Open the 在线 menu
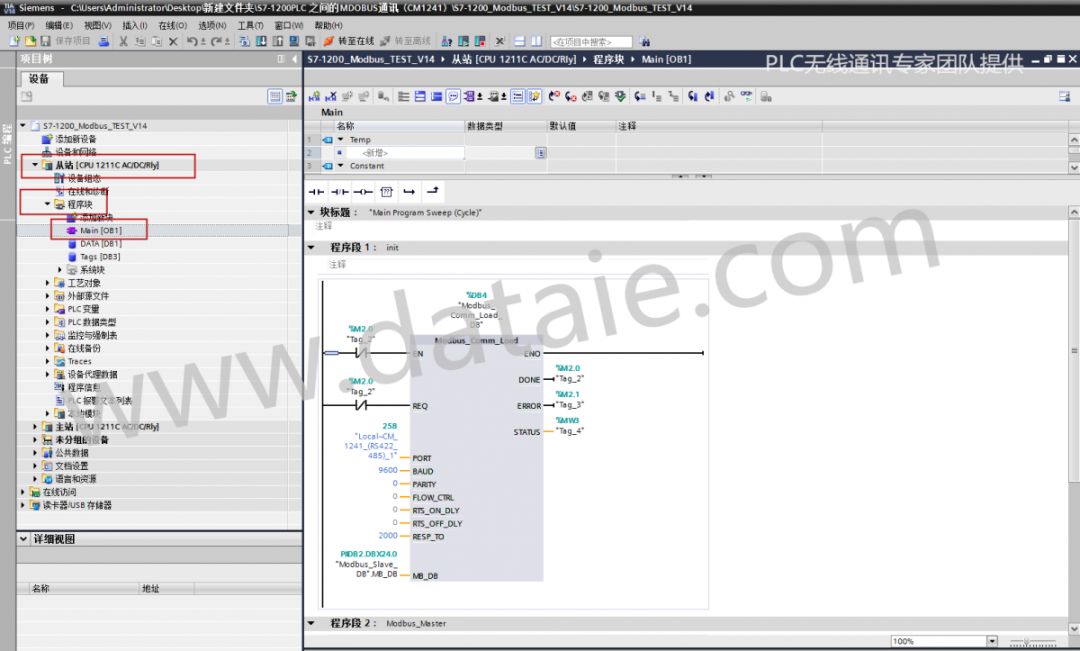 [x=172, y=25]
